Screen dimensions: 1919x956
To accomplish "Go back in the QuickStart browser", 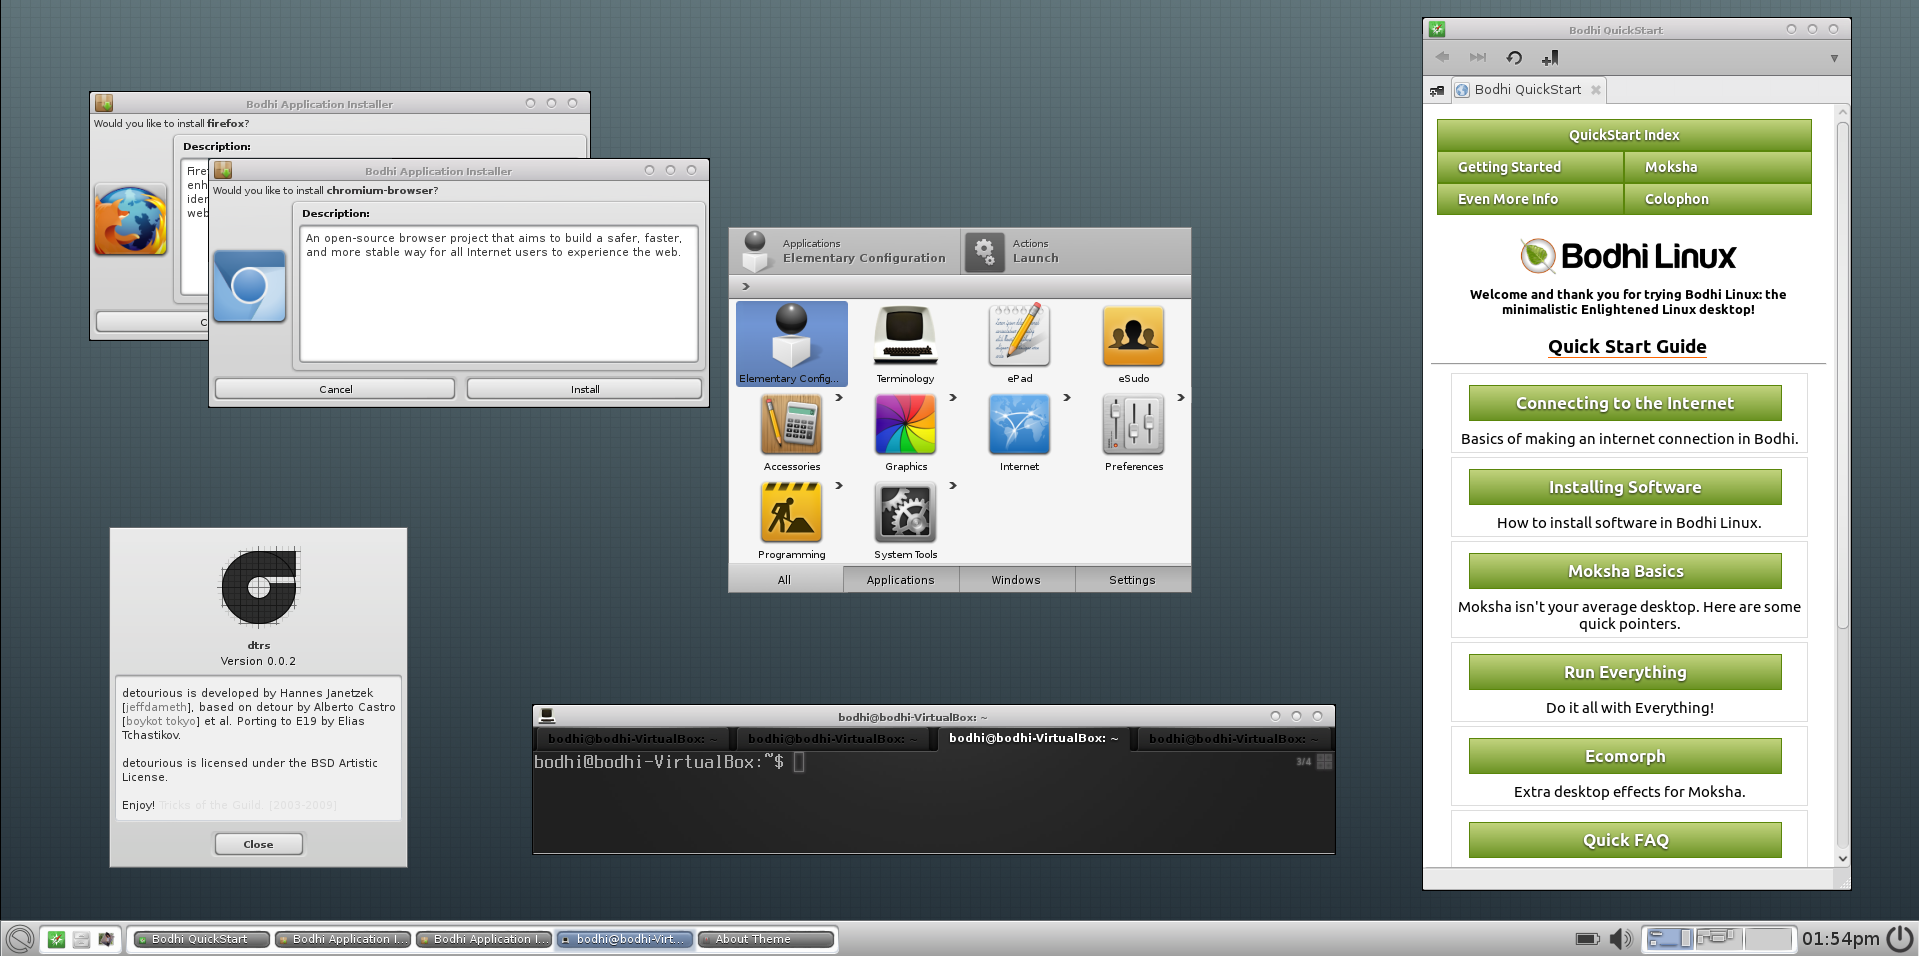I will [x=1442, y=57].
